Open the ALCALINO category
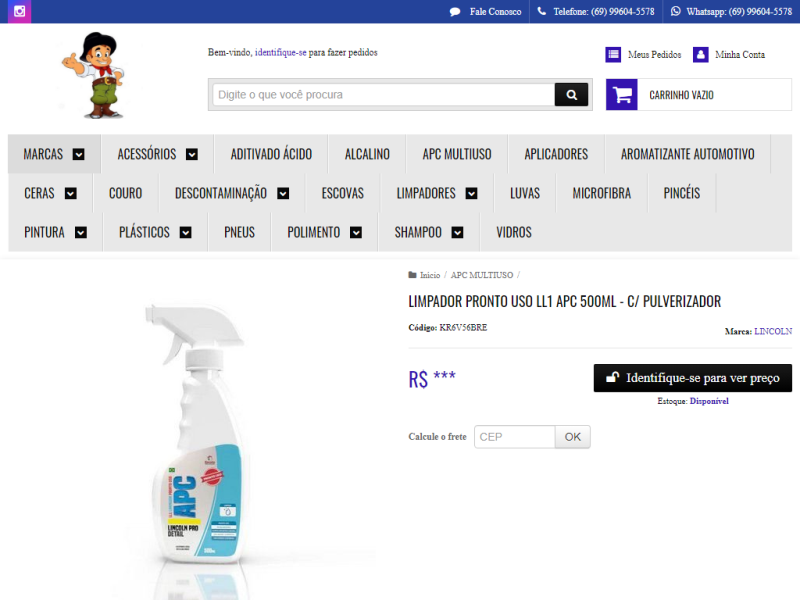This screenshot has width=800, height=600. point(367,154)
